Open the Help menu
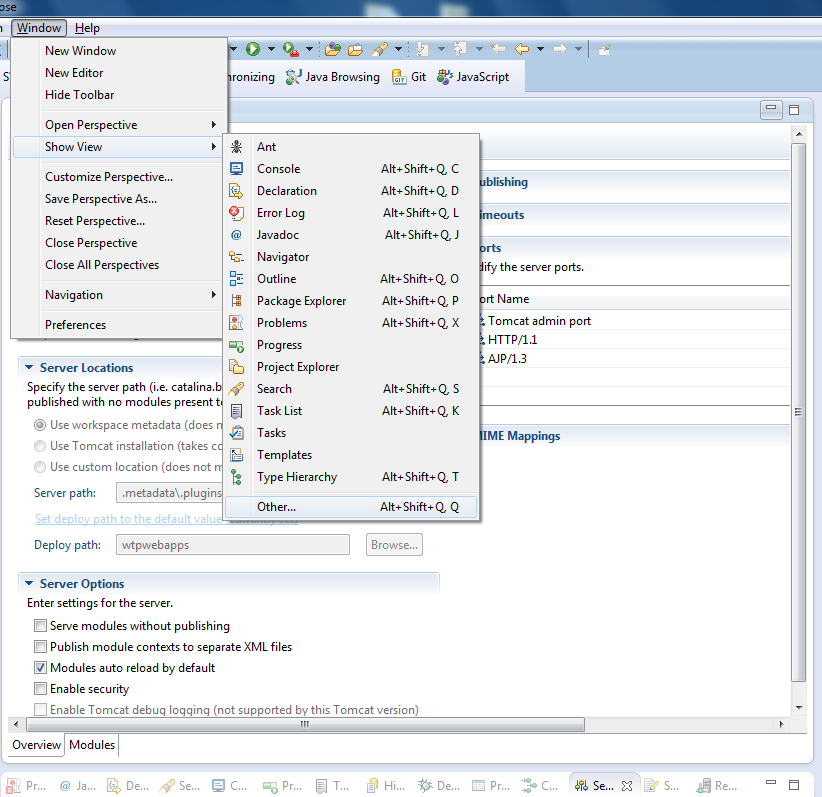The image size is (822, 797). click(89, 27)
